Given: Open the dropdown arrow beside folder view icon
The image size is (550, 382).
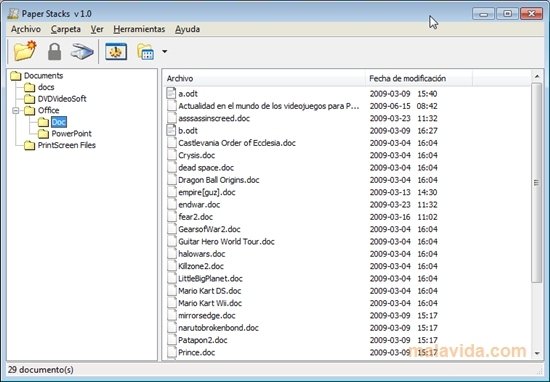Looking at the screenshot, I should pos(165,52).
